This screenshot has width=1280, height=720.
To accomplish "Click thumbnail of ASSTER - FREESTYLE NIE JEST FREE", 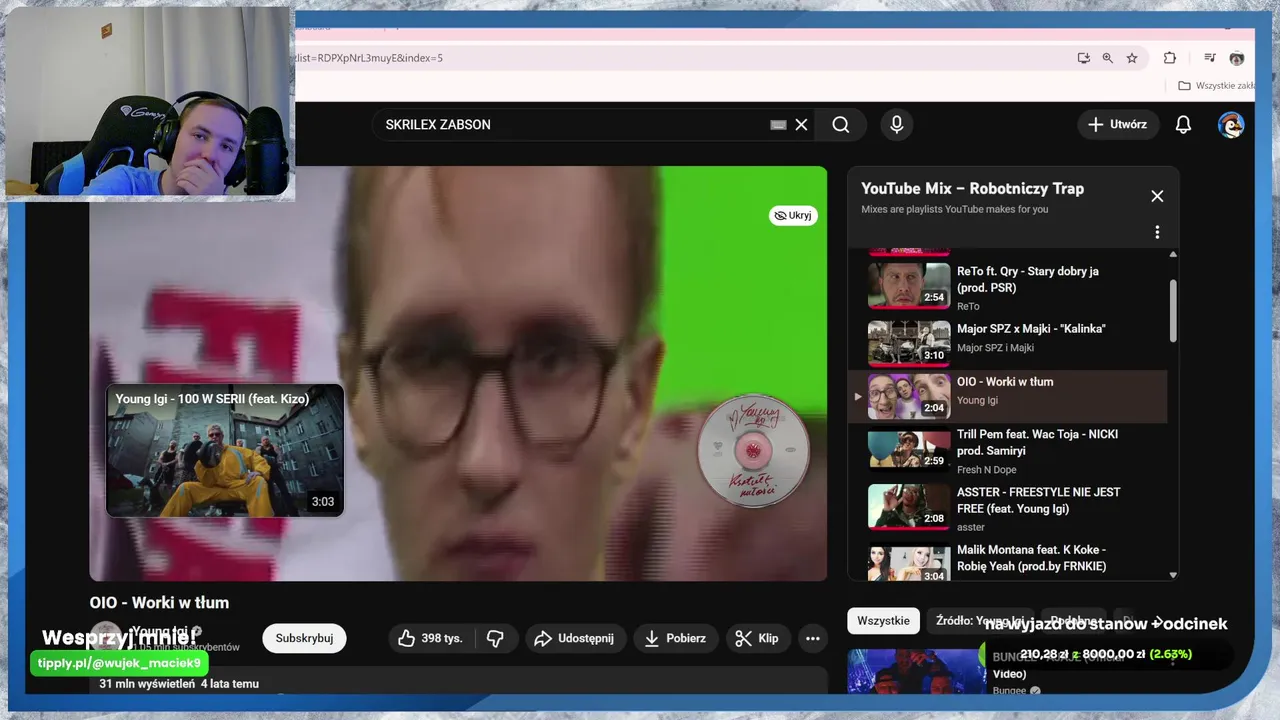I will pos(909,507).
